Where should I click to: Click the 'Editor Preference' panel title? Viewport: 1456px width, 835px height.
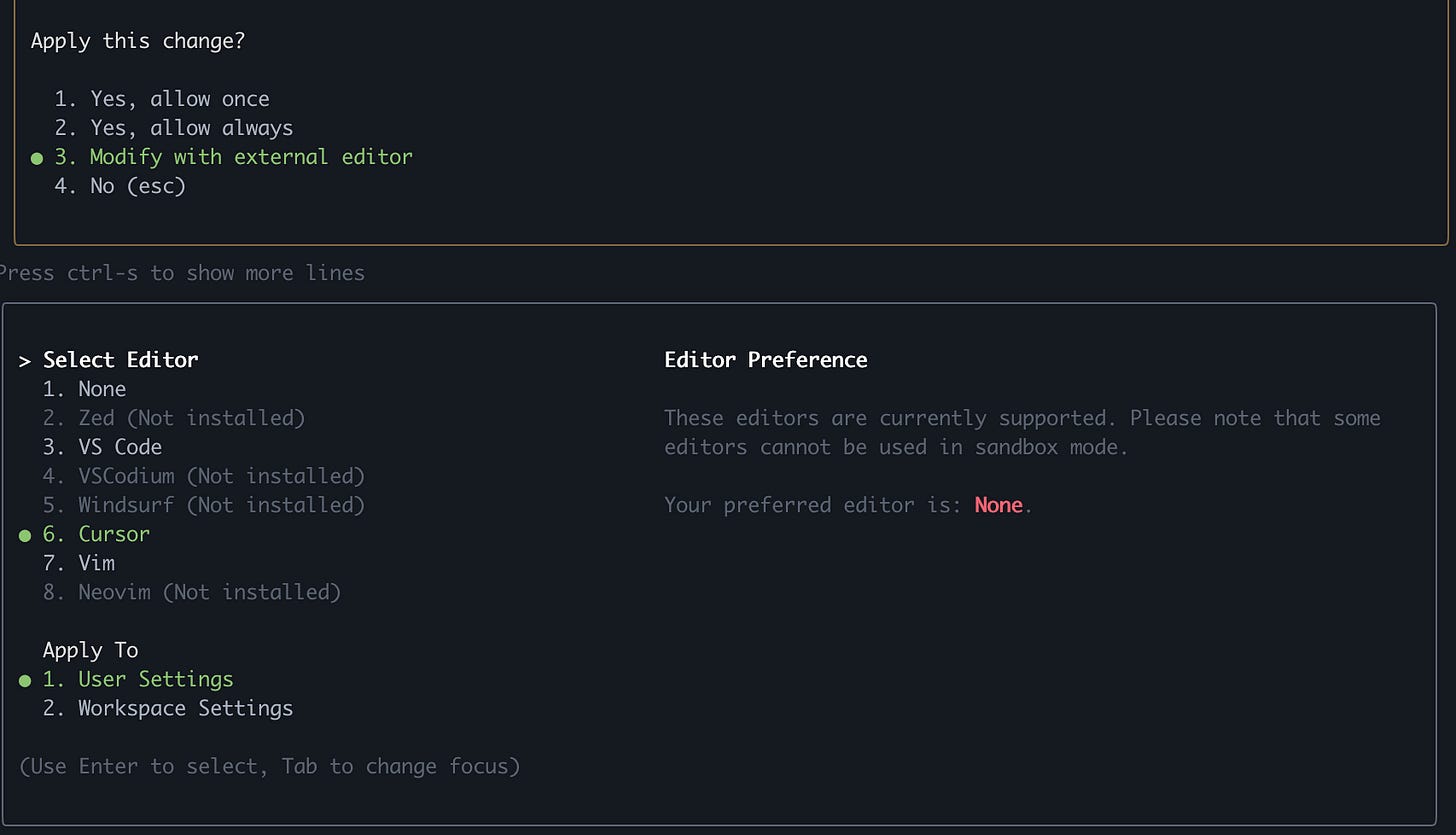tap(766, 359)
